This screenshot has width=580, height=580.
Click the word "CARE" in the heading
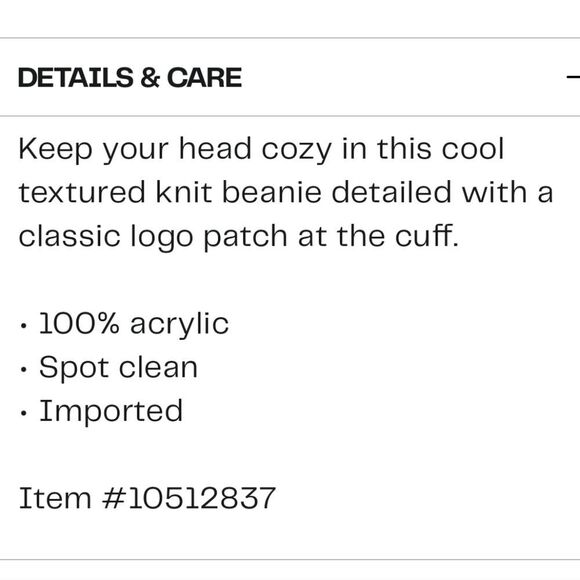pyautogui.click(x=205, y=78)
